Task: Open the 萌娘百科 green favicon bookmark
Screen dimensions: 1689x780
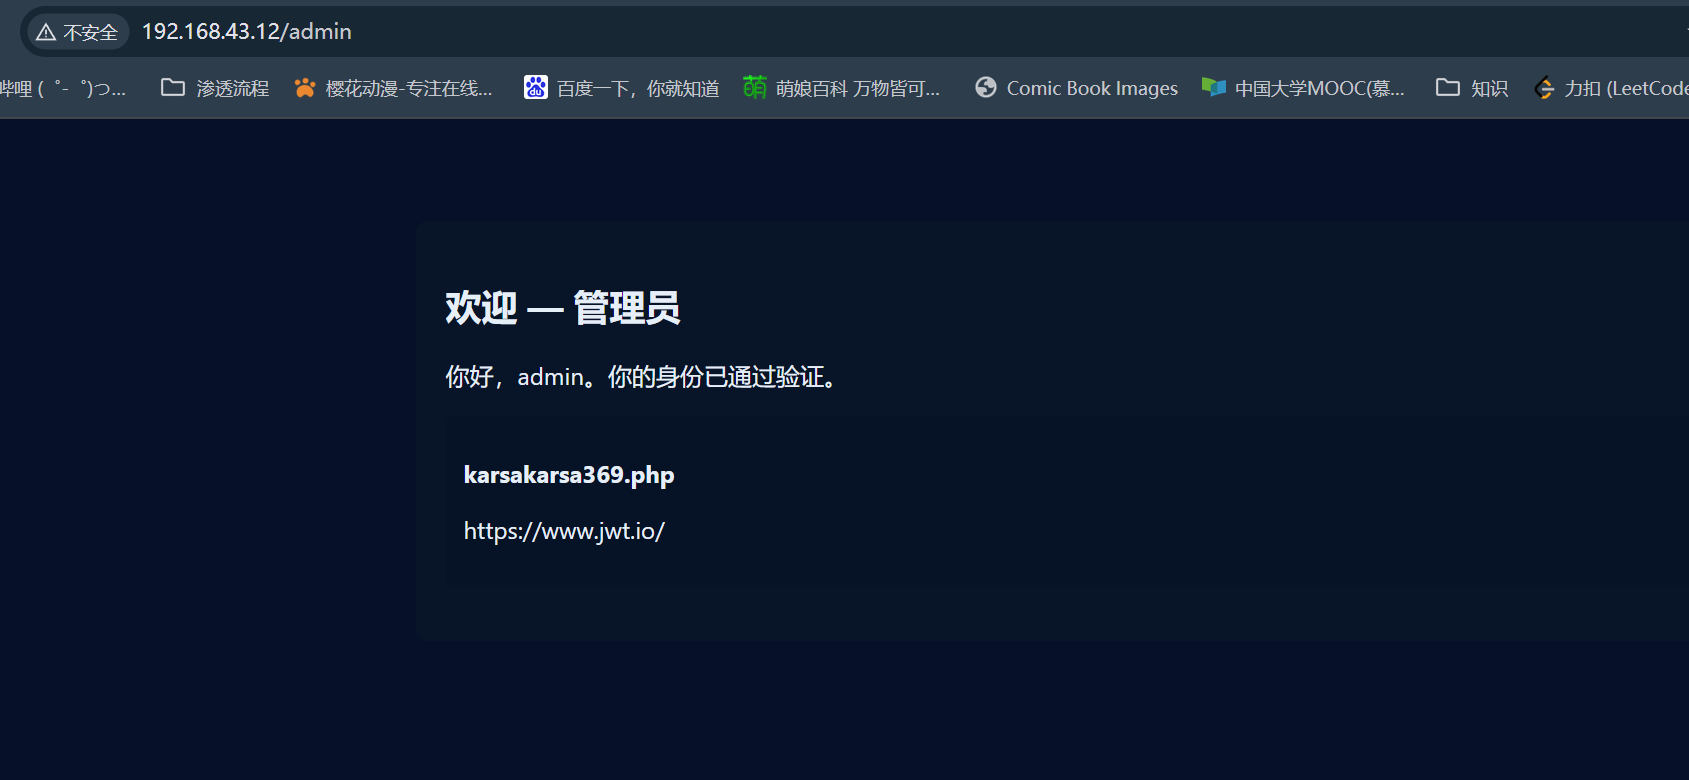Action: (x=755, y=88)
